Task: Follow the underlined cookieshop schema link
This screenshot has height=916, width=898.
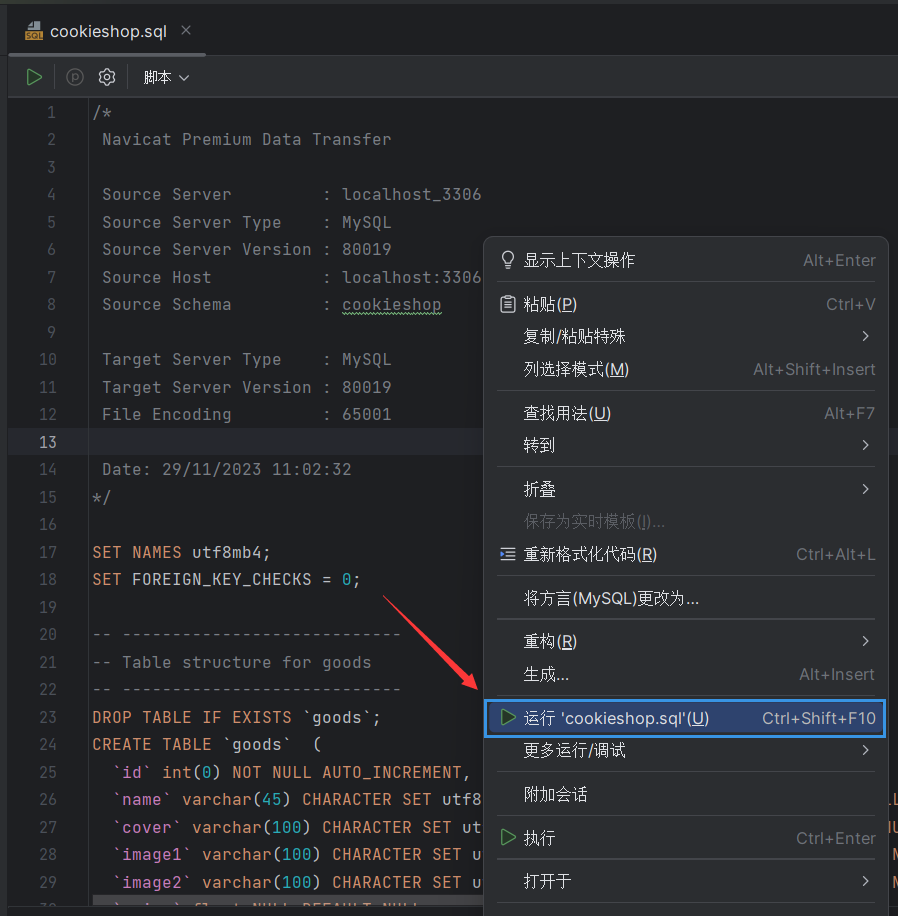Action: [392, 304]
